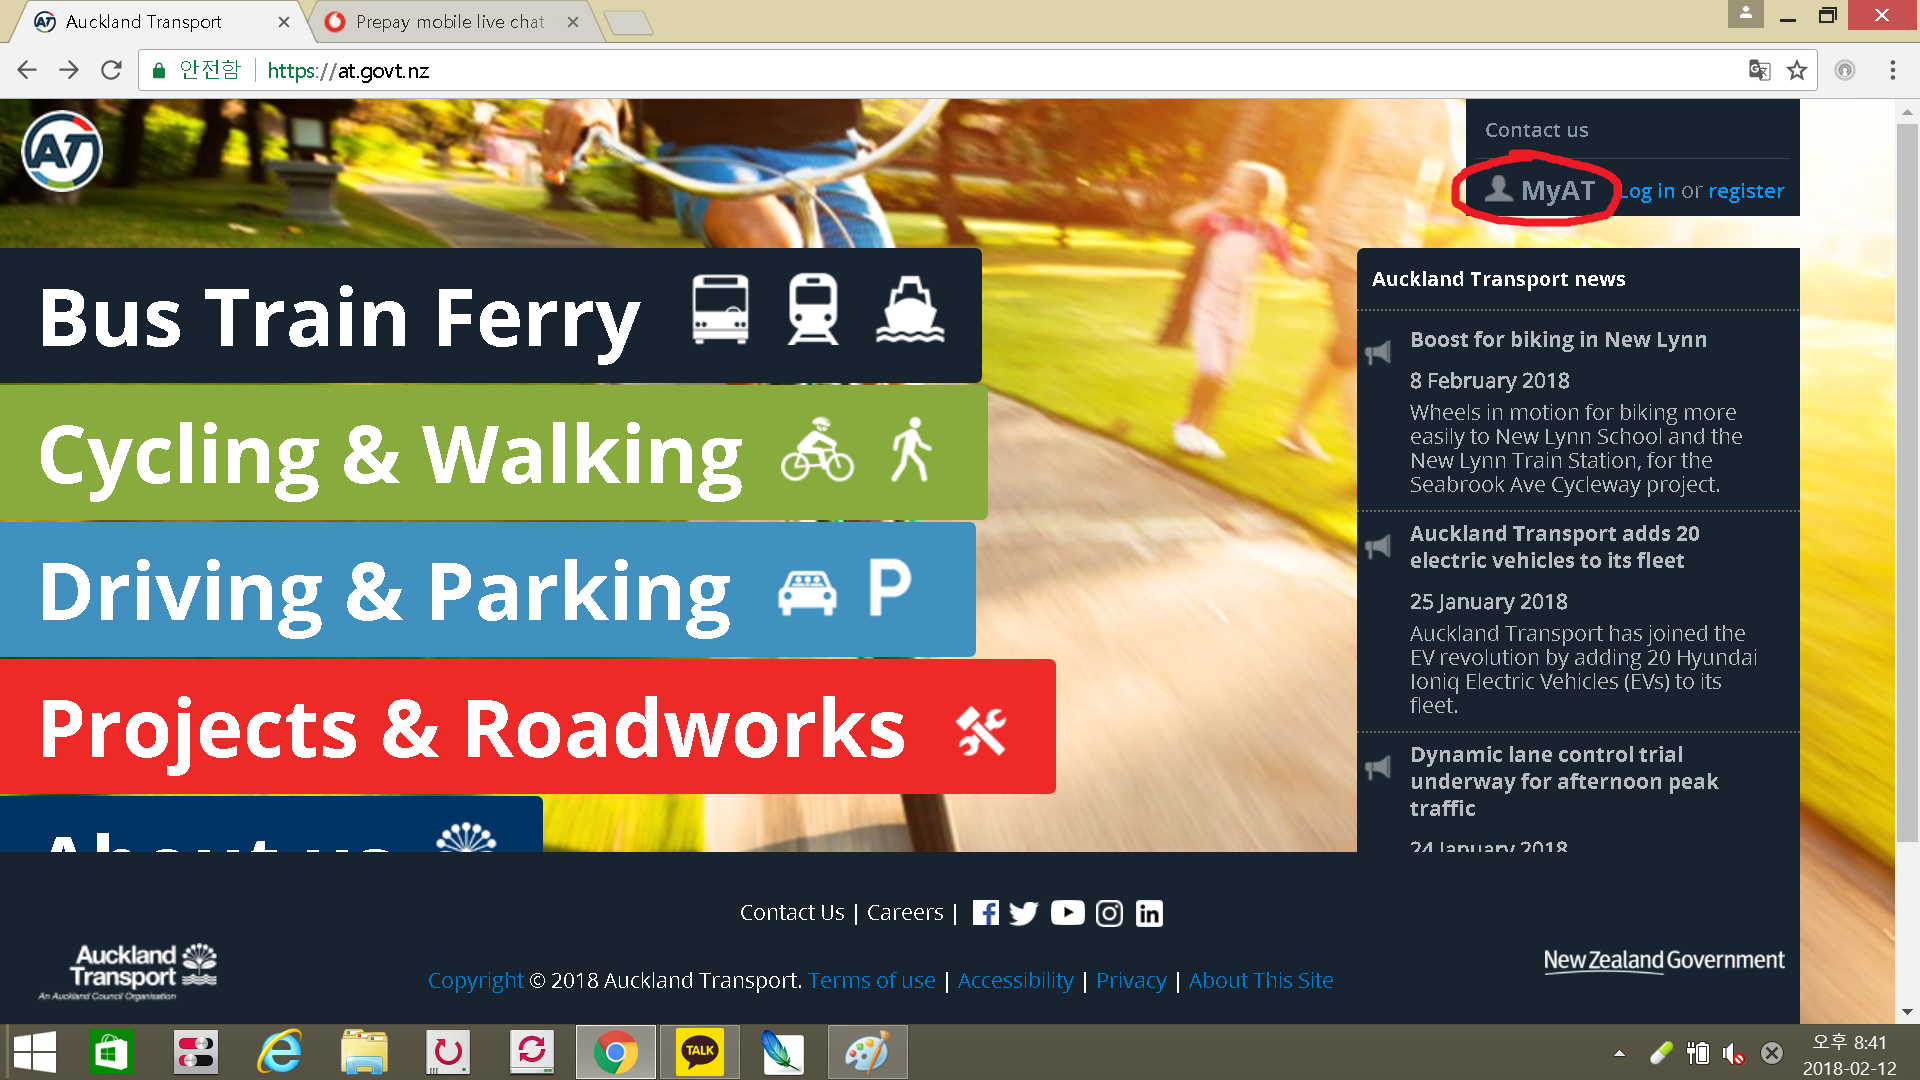Image resolution: width=1920 pixels, height=1080 pixels.
Task: Open the LinkedIn icon in footer
Action: pos(1149,913)
